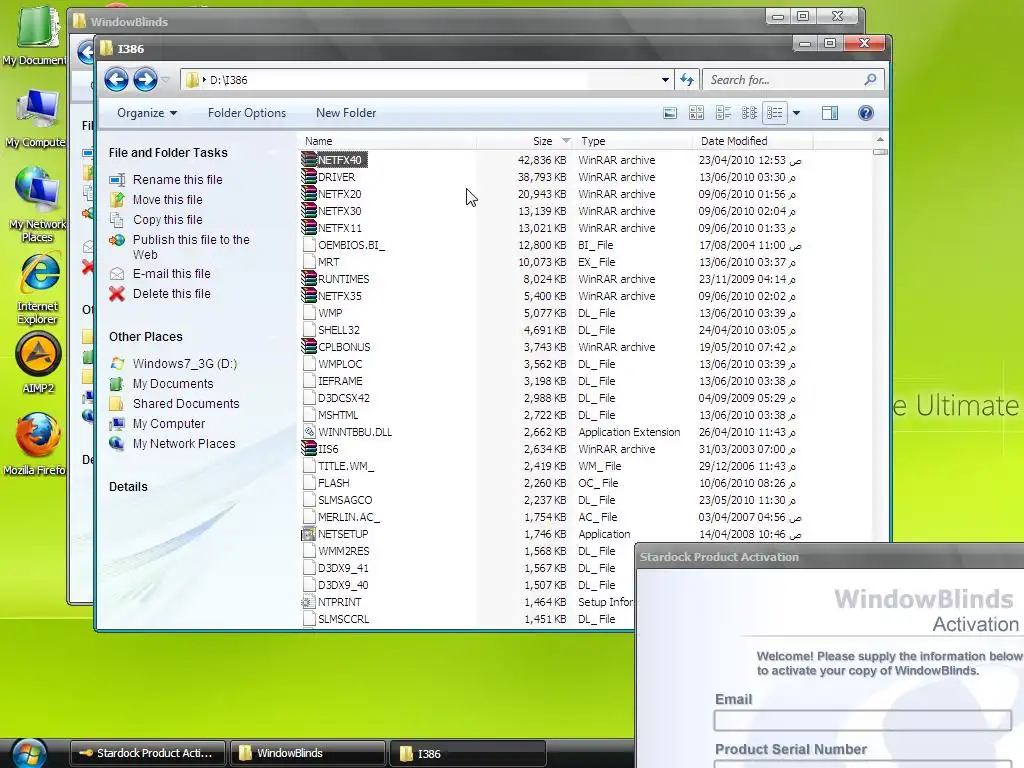Switch to I386 taskbar button
This screenshot has height=768, width=1024.
(467, 753)
